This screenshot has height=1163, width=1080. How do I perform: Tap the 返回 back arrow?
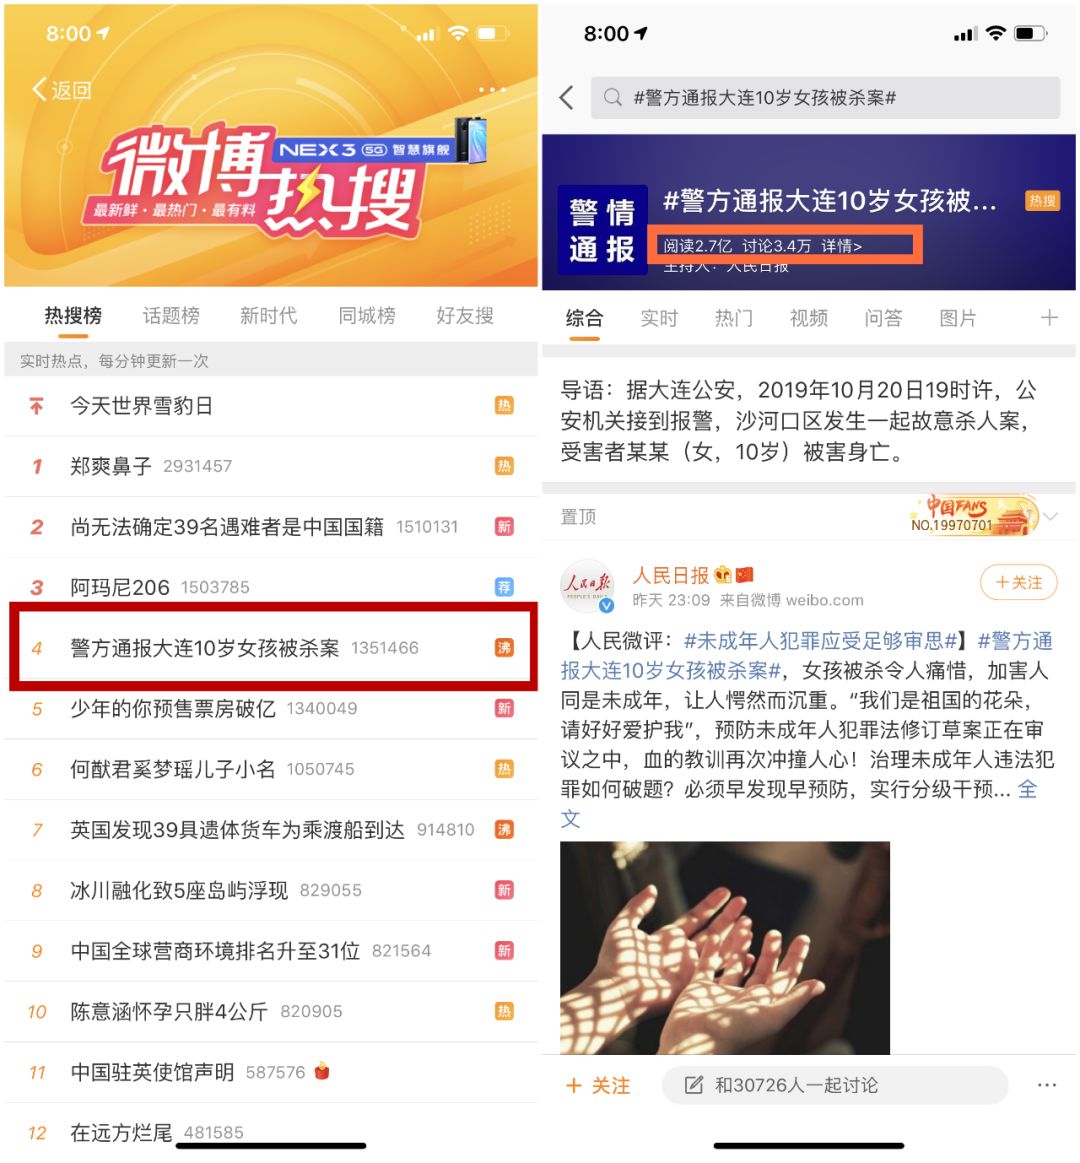pyautogui.click(x=39, y=90)
